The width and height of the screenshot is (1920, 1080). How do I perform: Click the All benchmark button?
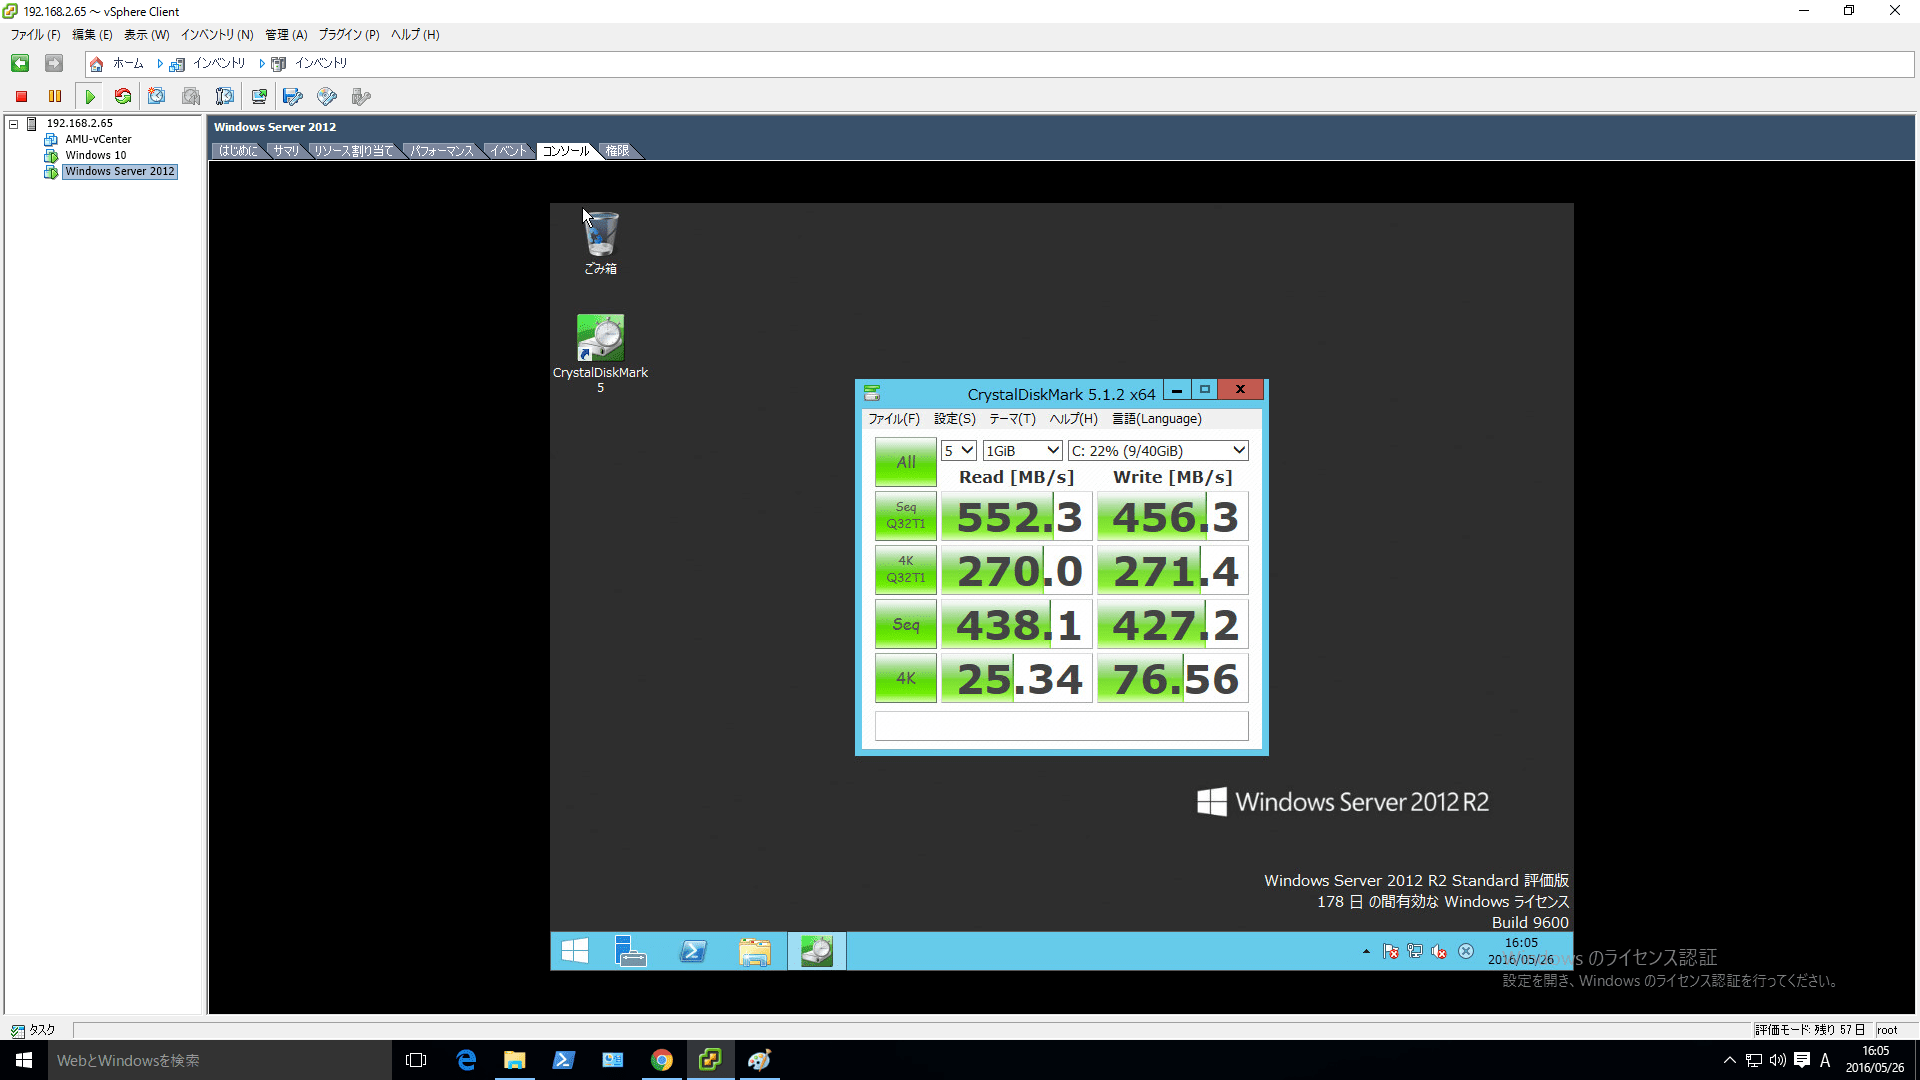point(906,462)
